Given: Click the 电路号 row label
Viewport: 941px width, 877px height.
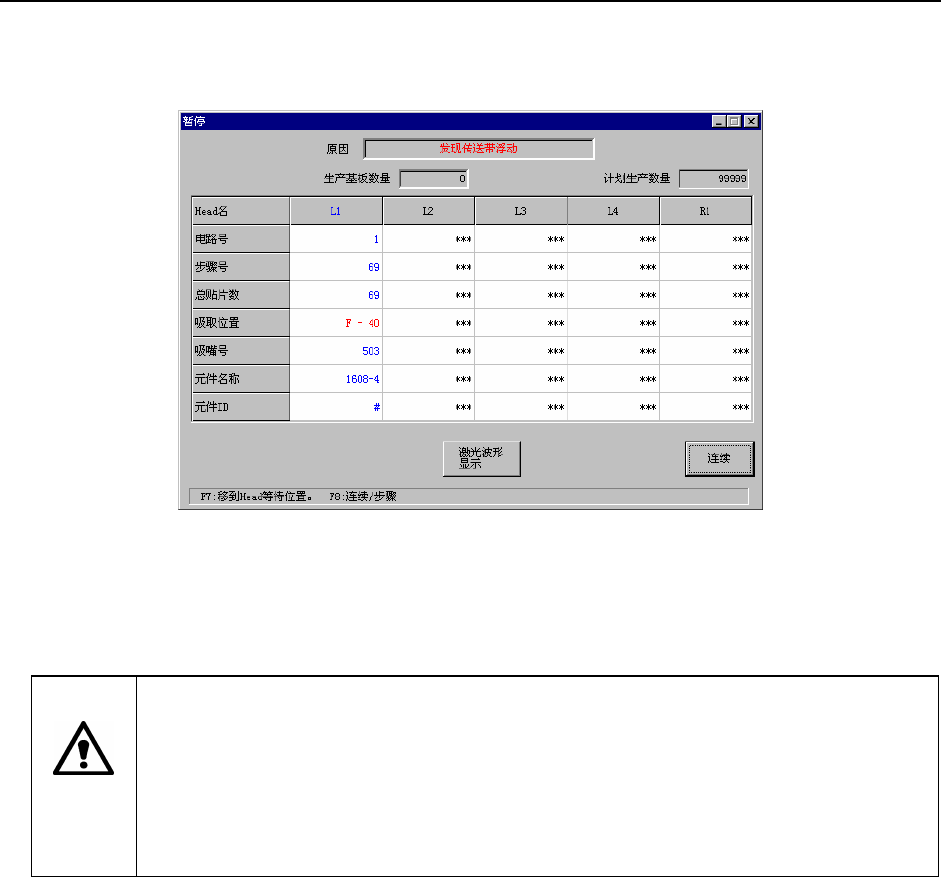Looking at the screenshot, I should pos(241,239).
